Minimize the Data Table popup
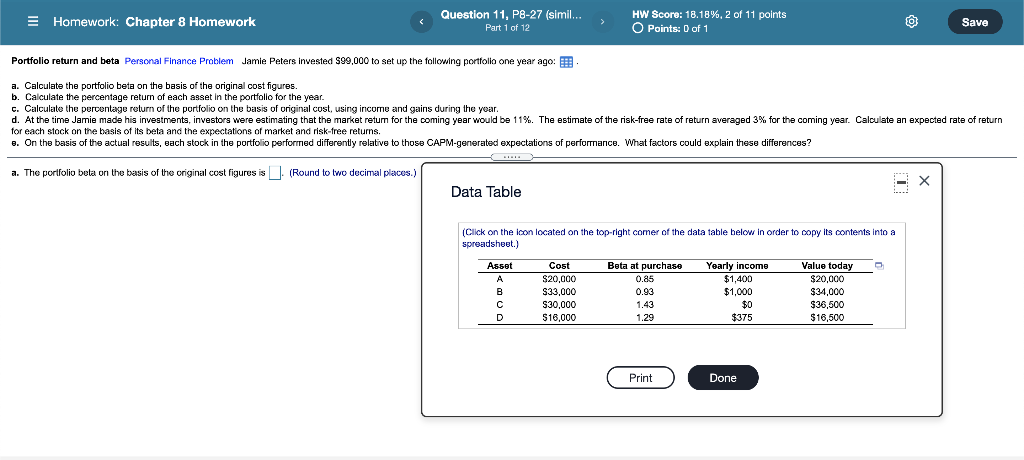Screen dimensions: 1024x460 [900, 182]
